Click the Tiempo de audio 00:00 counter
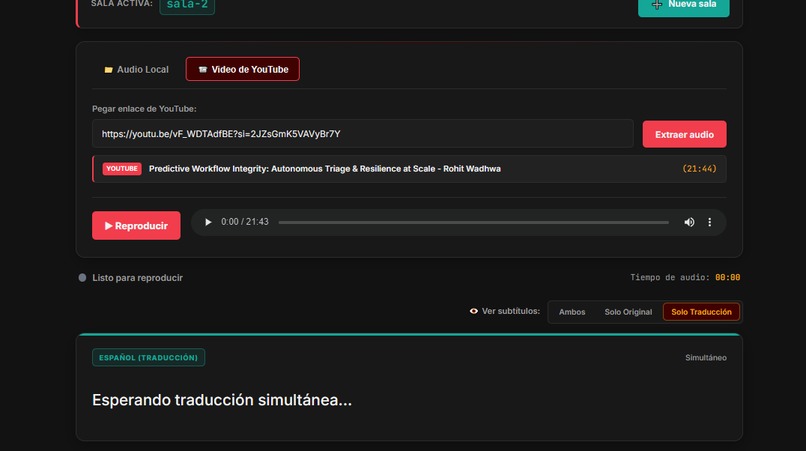The image size is (806, 451). 685,277
